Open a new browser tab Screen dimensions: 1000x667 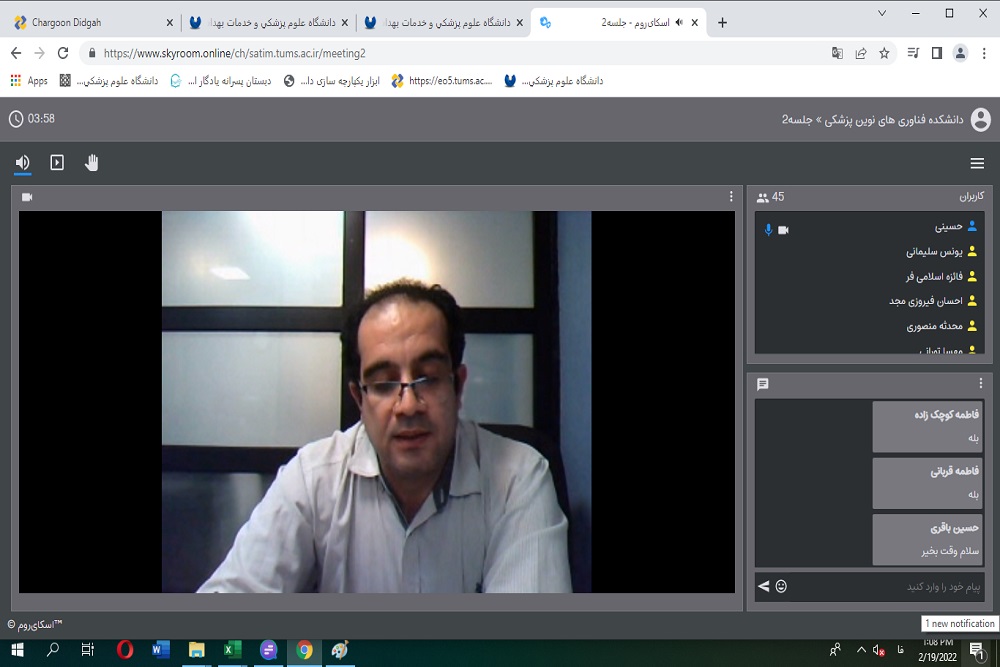tap(723, 22)
